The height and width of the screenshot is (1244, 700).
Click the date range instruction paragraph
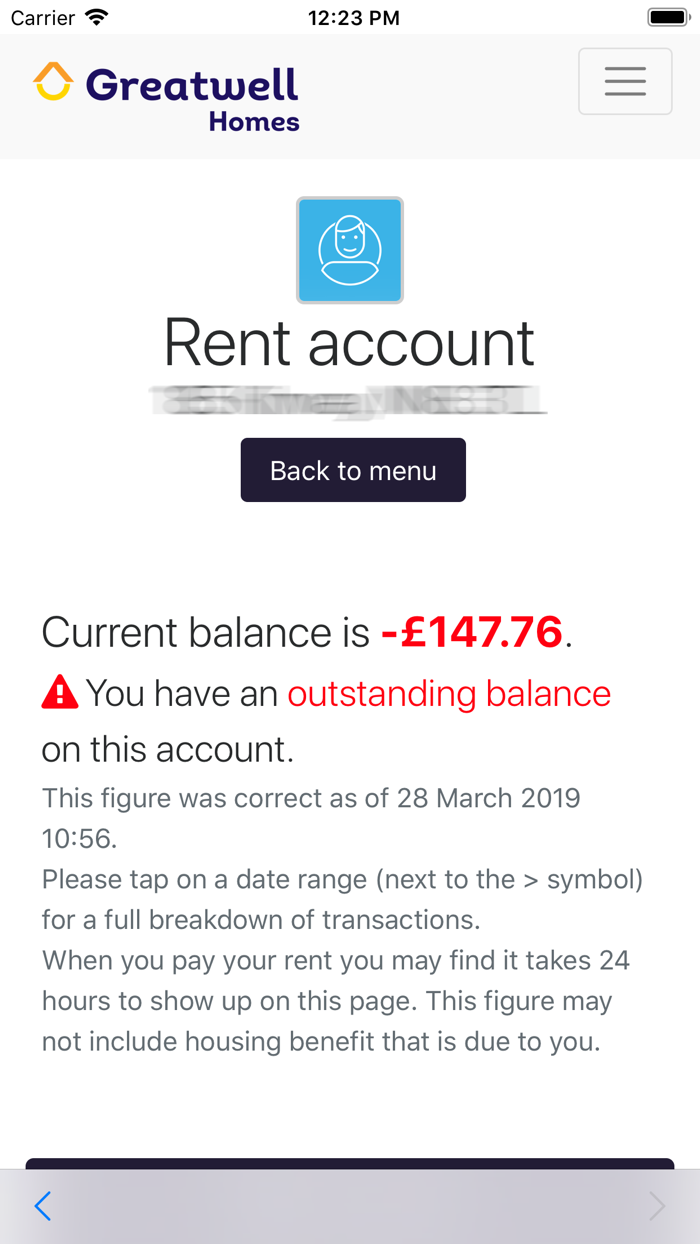pos(342,899)
